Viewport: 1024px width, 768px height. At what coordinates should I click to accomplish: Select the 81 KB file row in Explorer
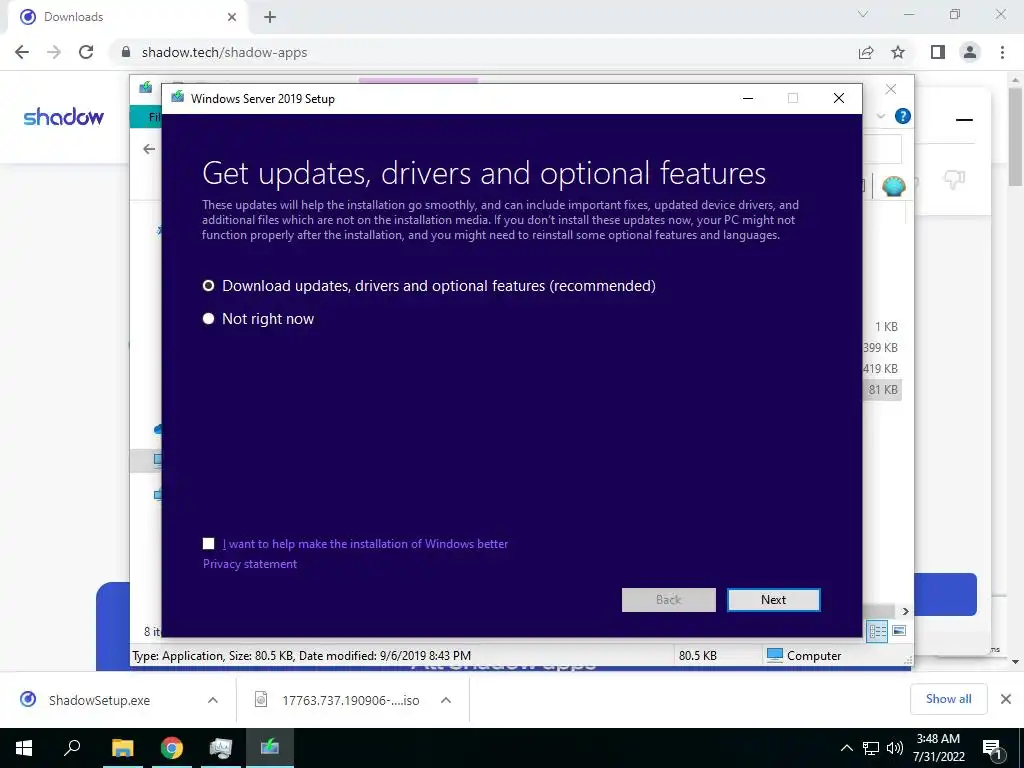pyautogui.click(x=882, y=390)
